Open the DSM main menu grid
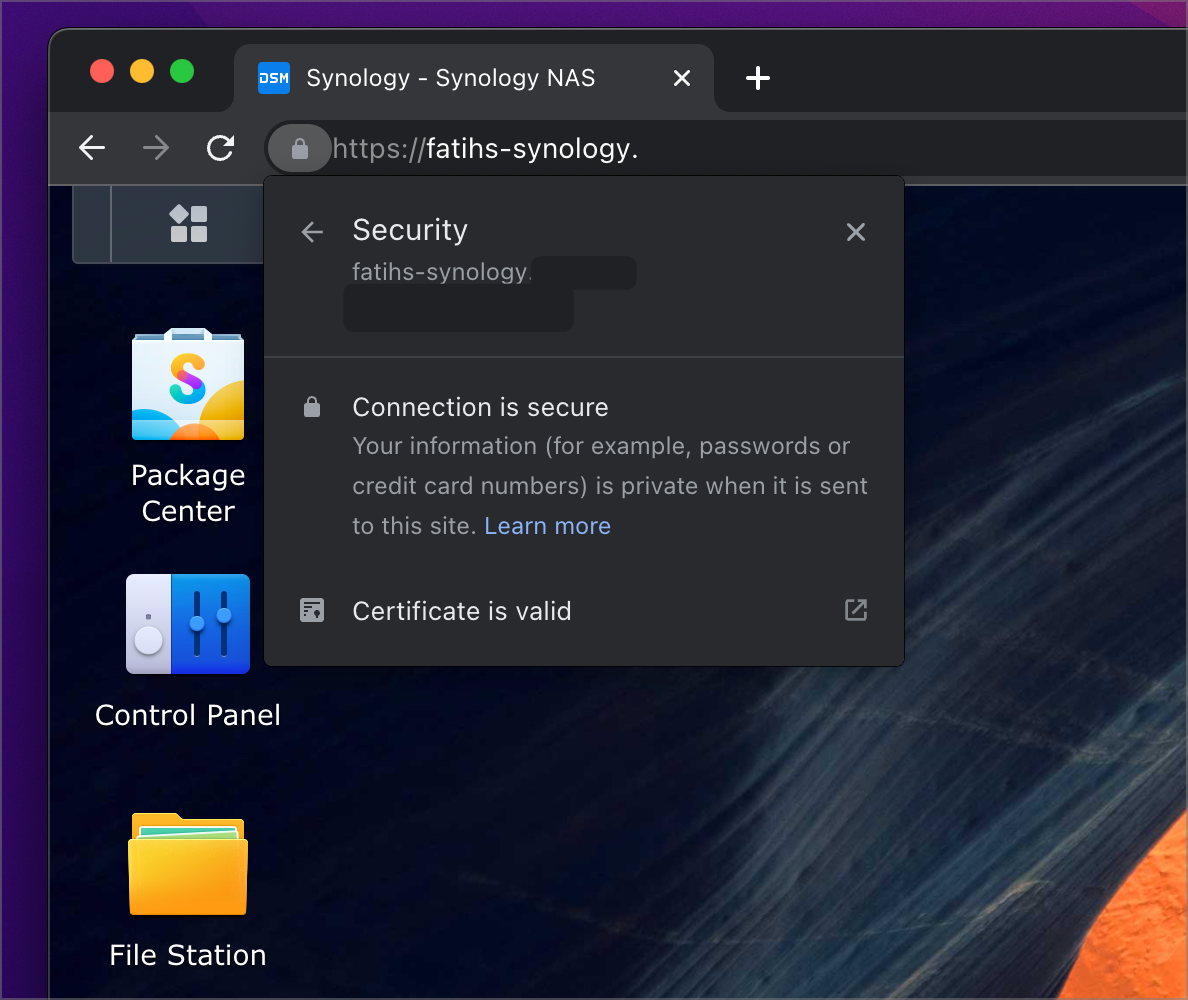The height and width of the screenshot is (1000, 1188). 187,224
